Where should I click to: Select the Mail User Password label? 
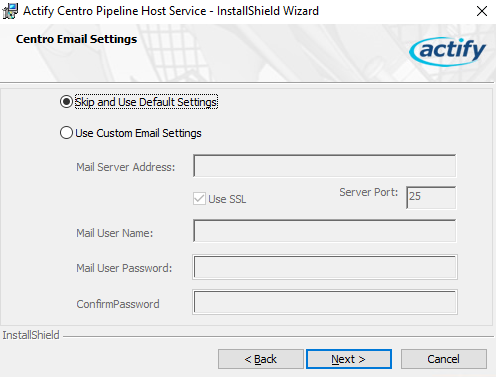[124, 268]
